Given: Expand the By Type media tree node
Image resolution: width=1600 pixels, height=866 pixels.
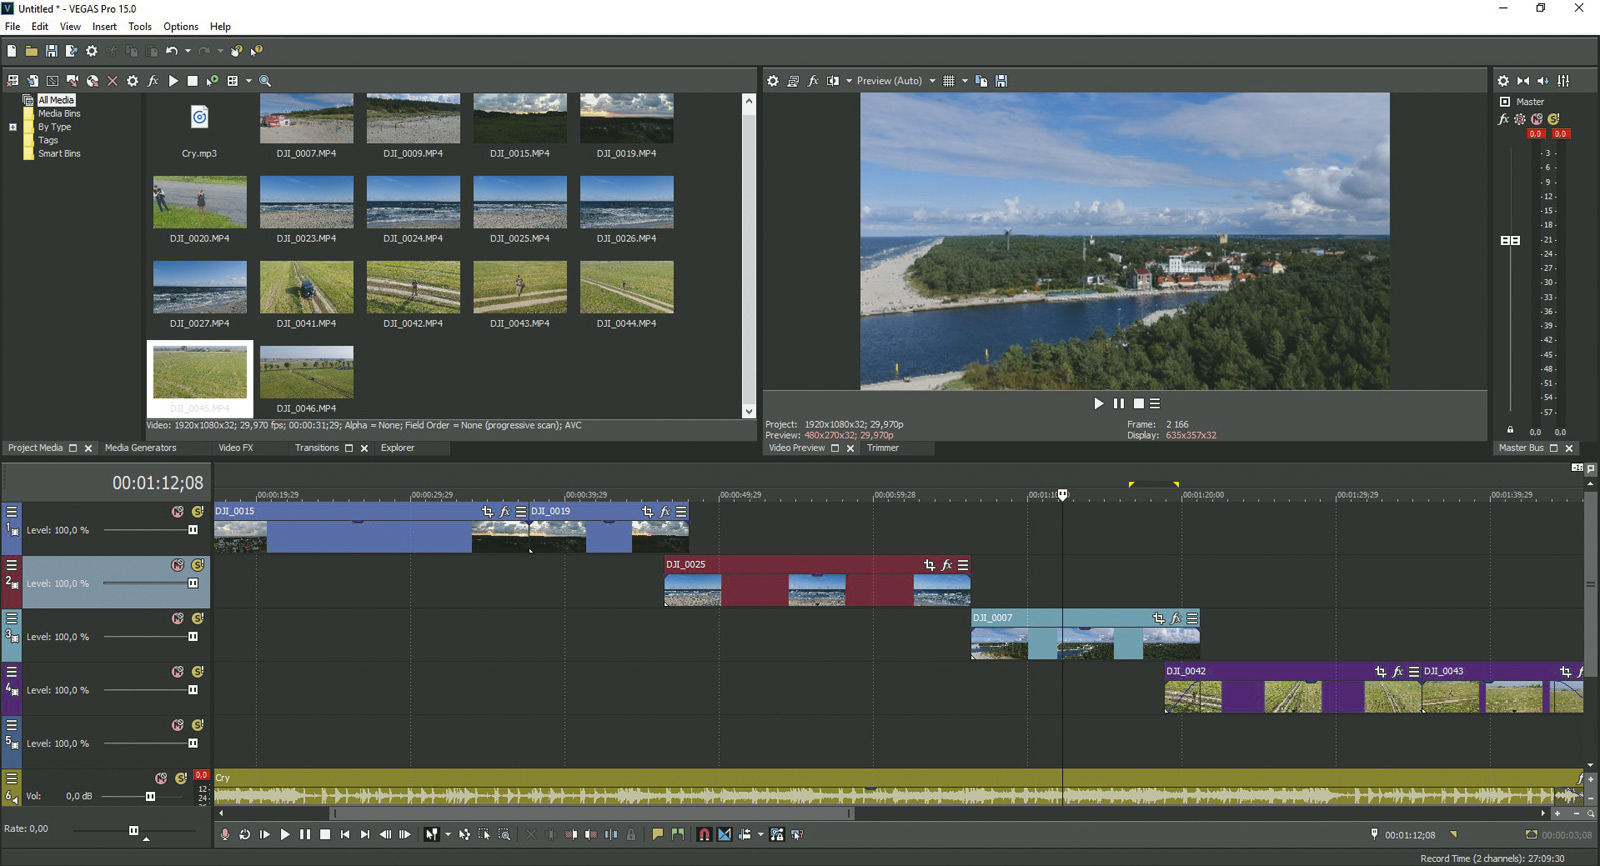Looking at the screenshot, I should (x=13, y=127).
